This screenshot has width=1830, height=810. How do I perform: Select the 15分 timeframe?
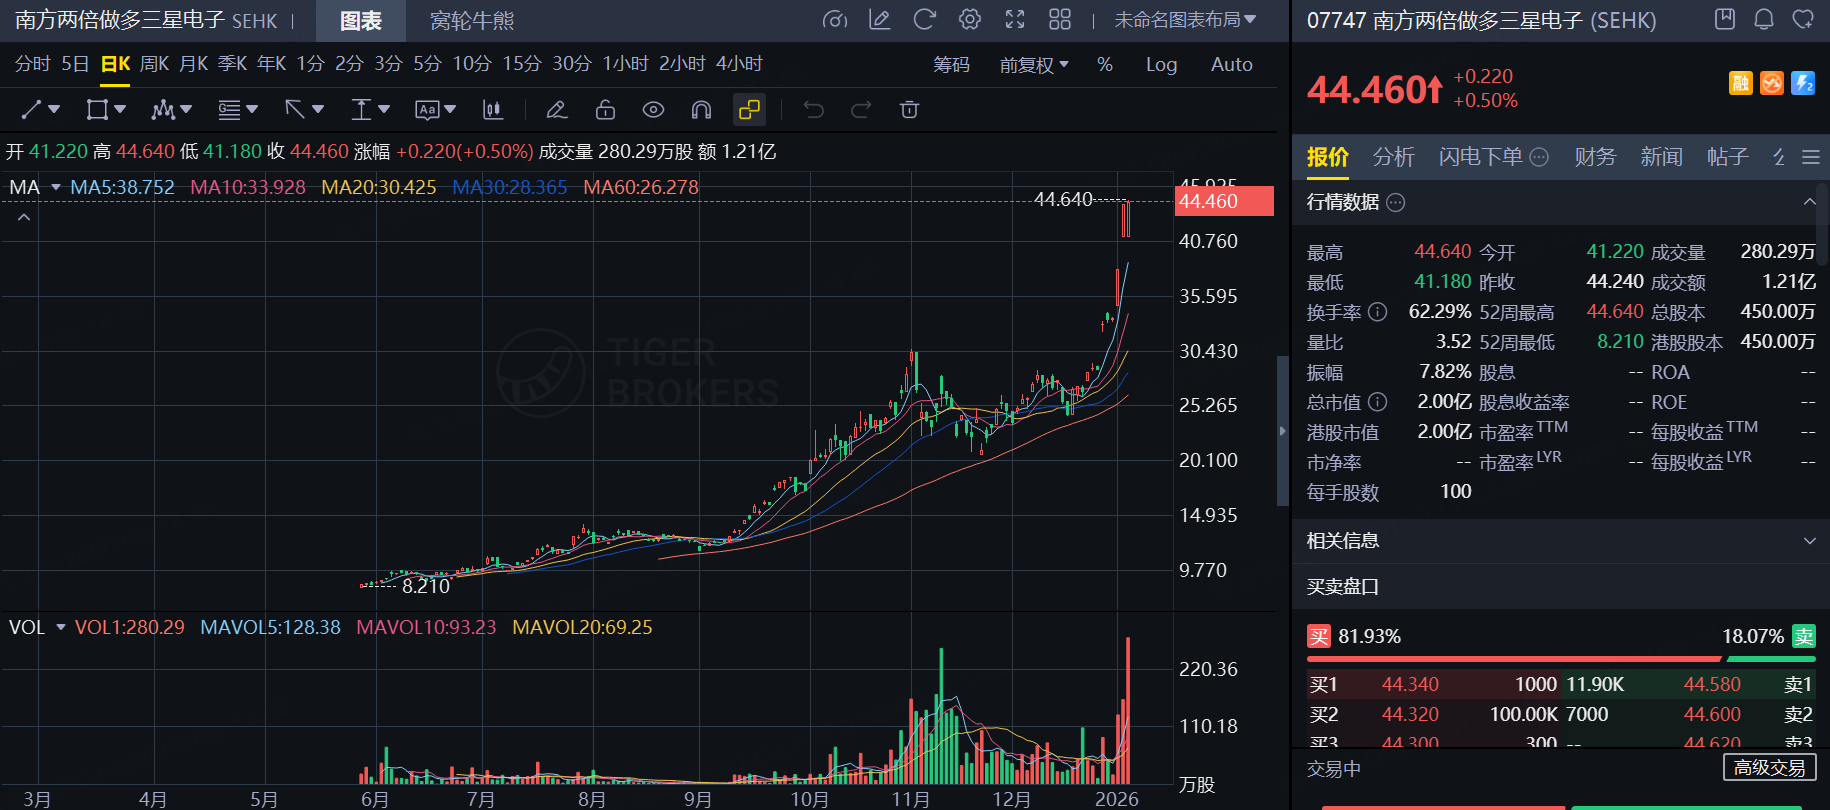521,64
